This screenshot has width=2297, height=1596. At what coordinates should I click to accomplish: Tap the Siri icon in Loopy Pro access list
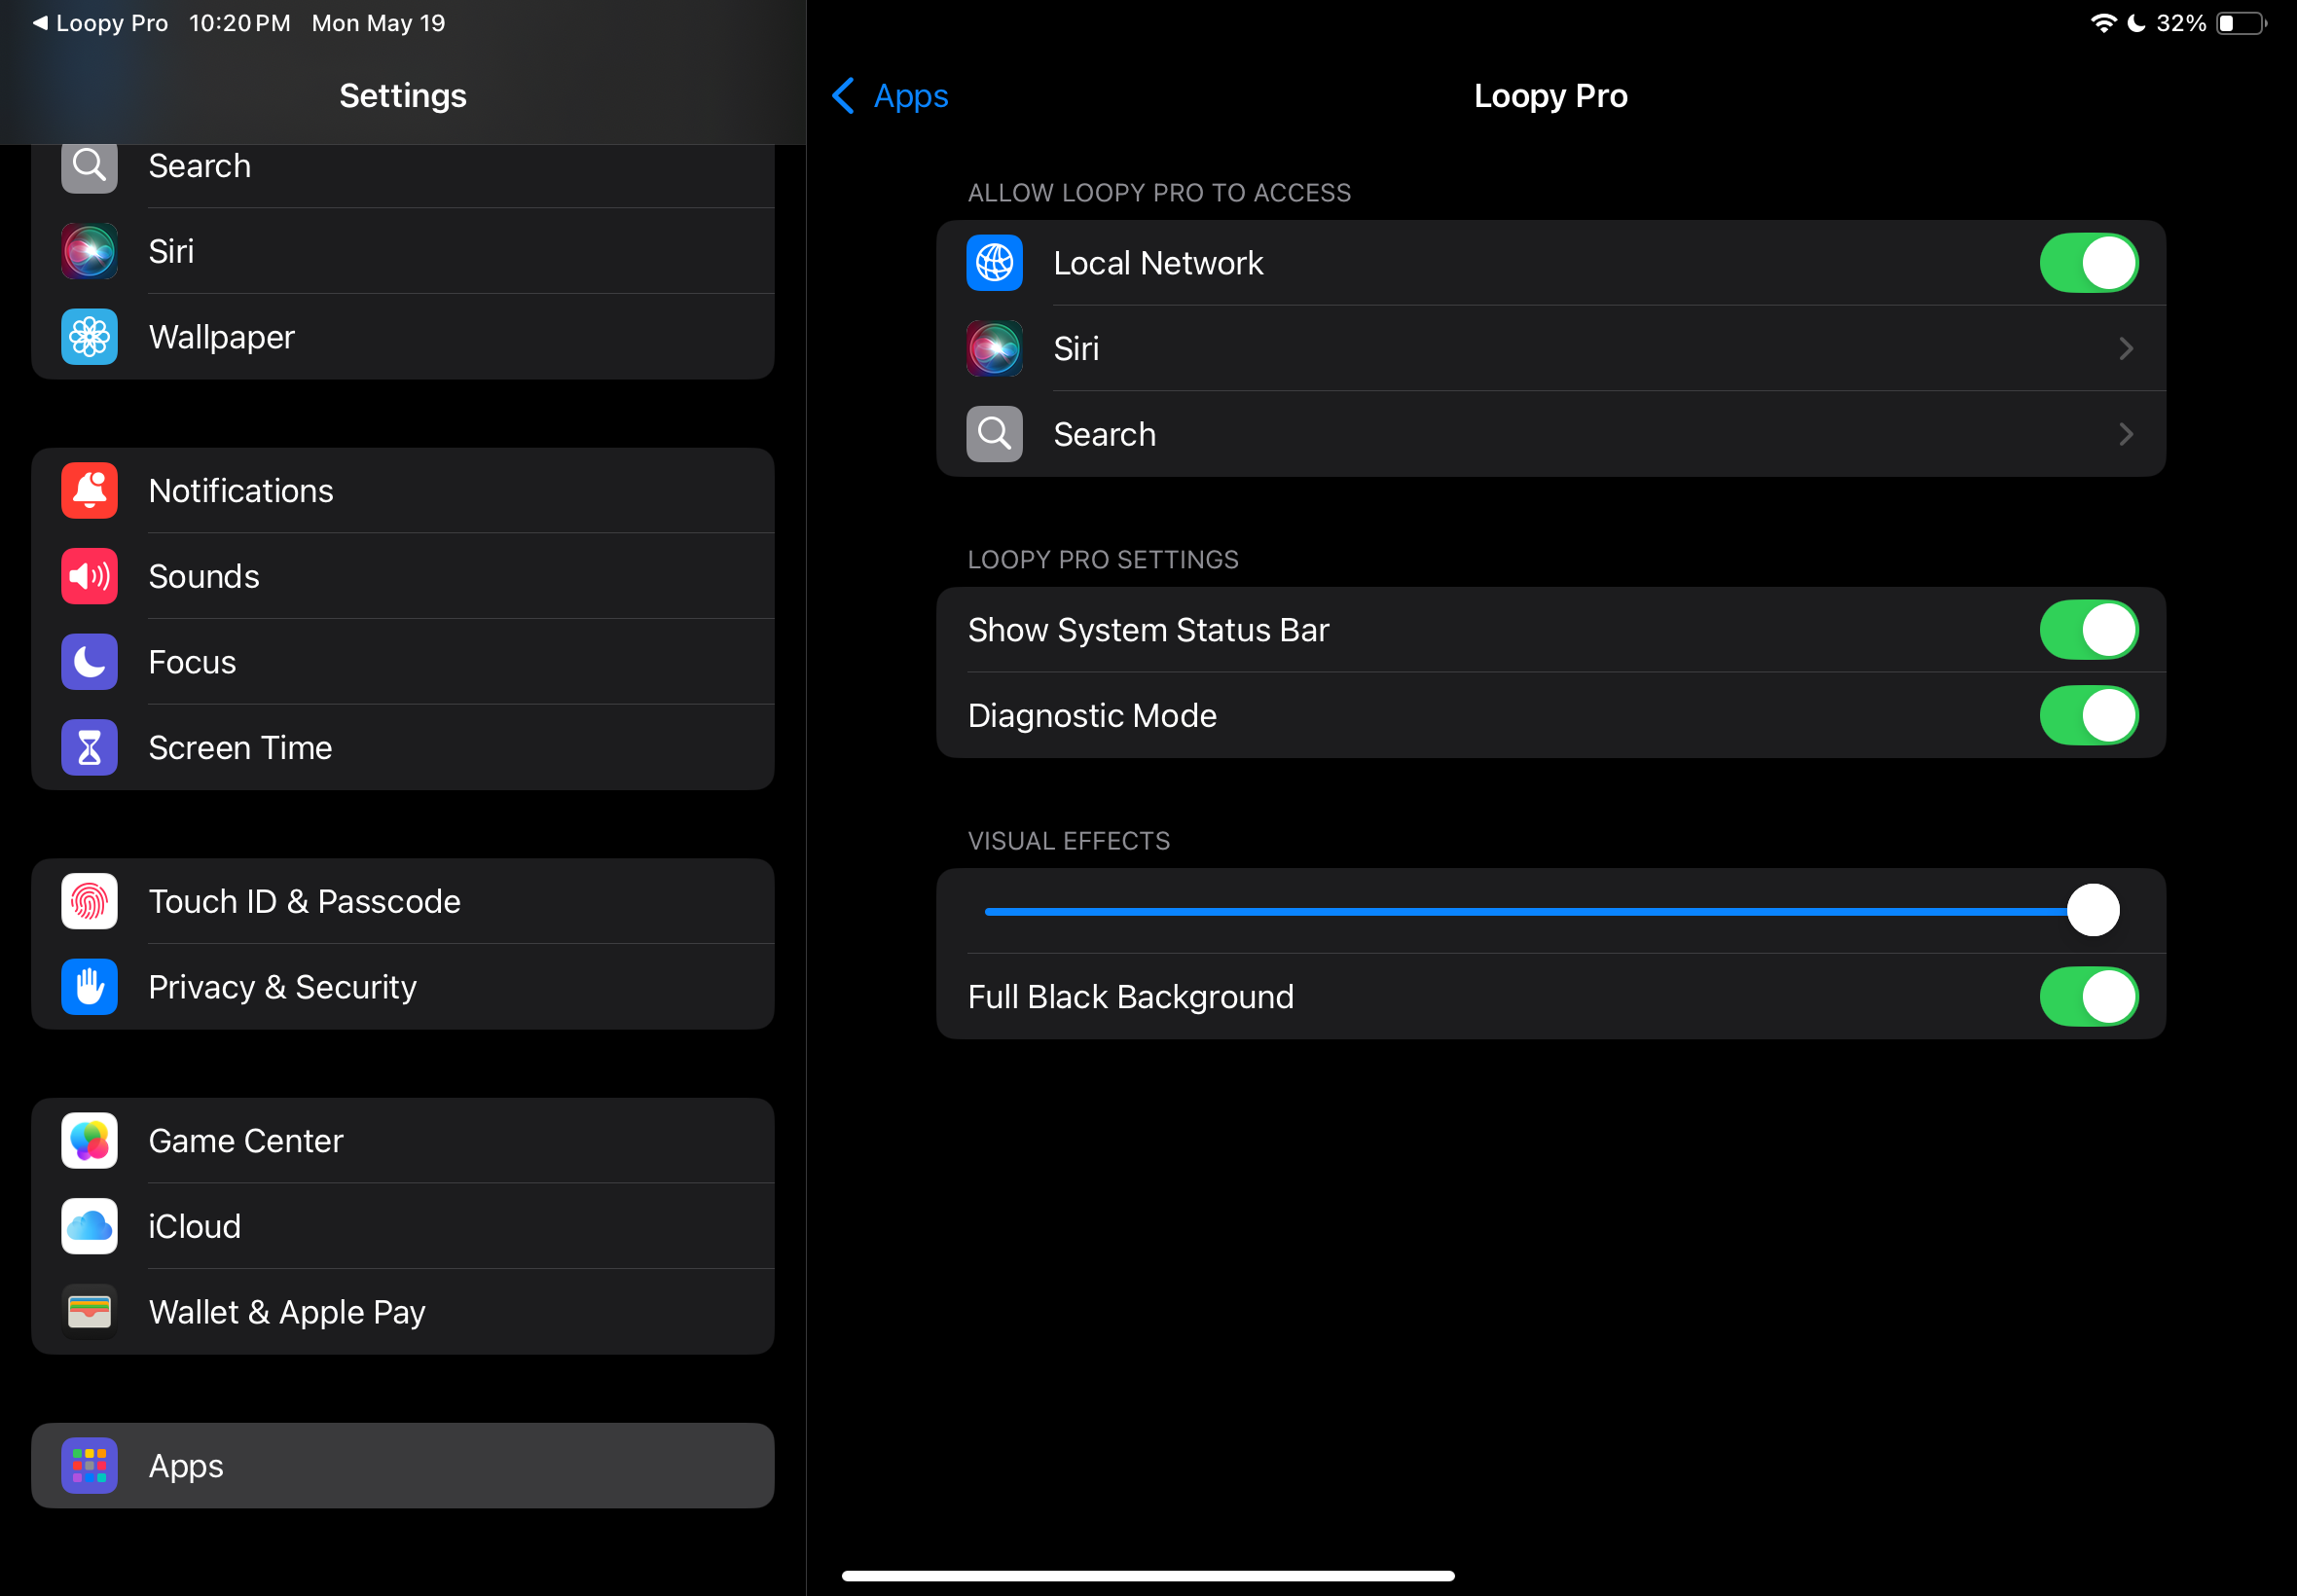994,349
